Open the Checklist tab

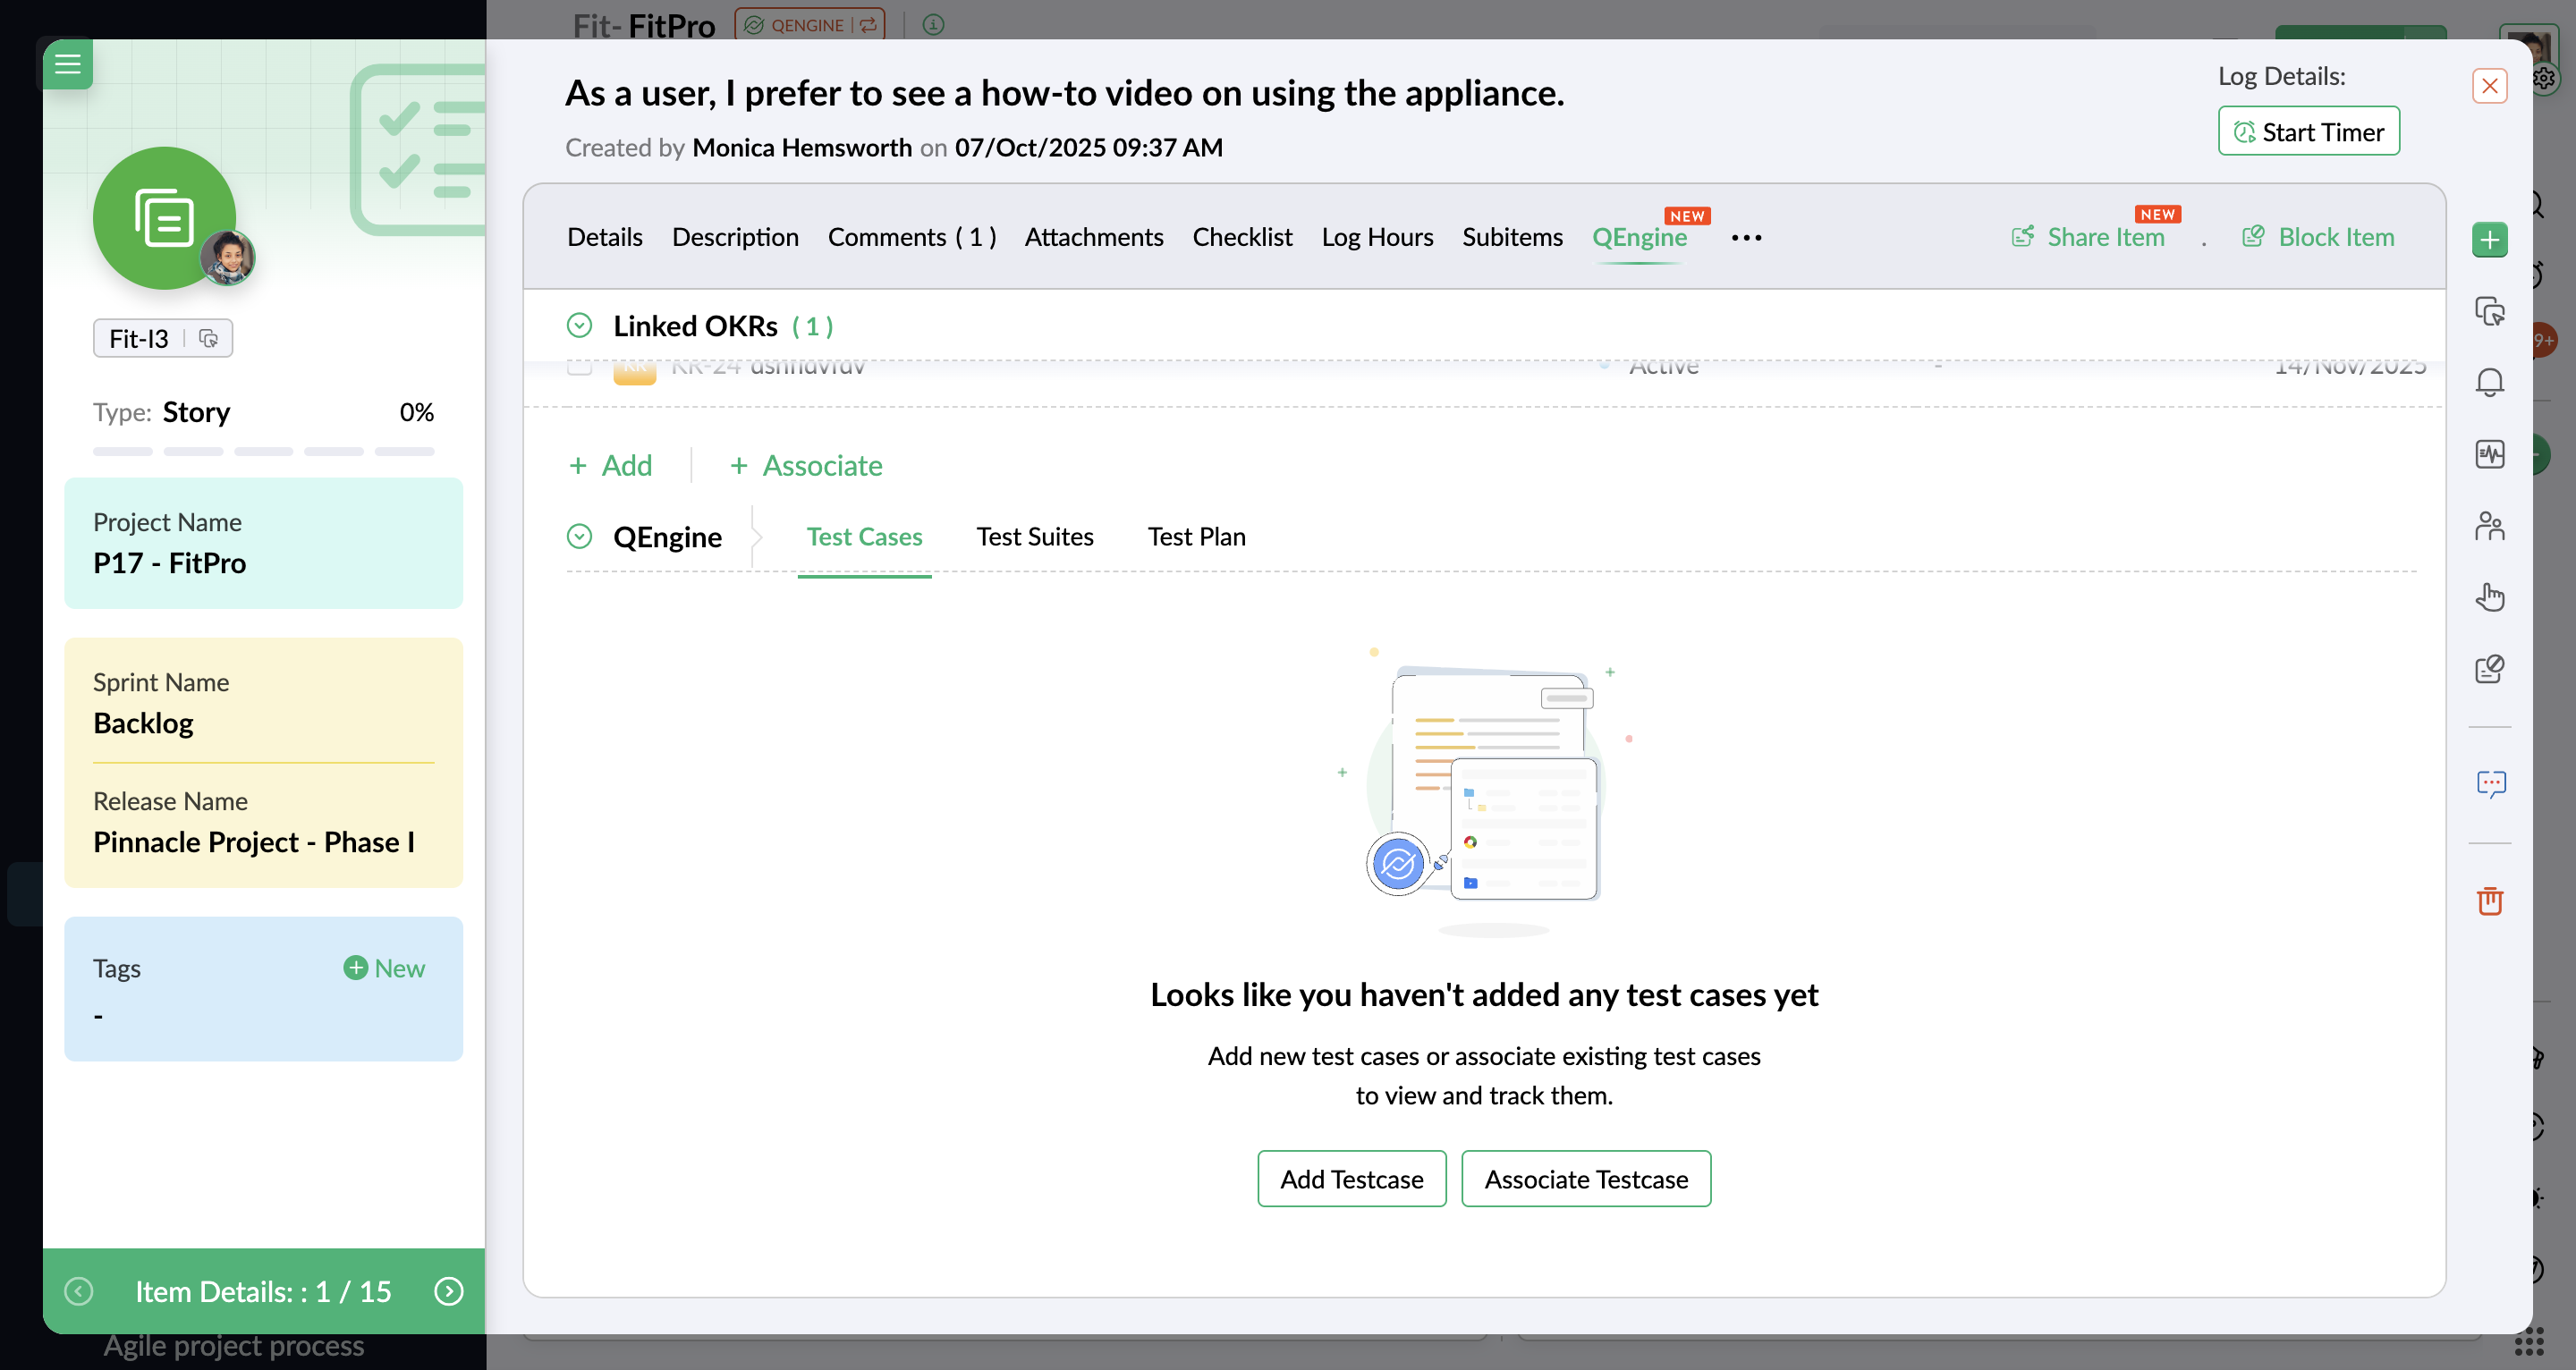coord(1241,238)
